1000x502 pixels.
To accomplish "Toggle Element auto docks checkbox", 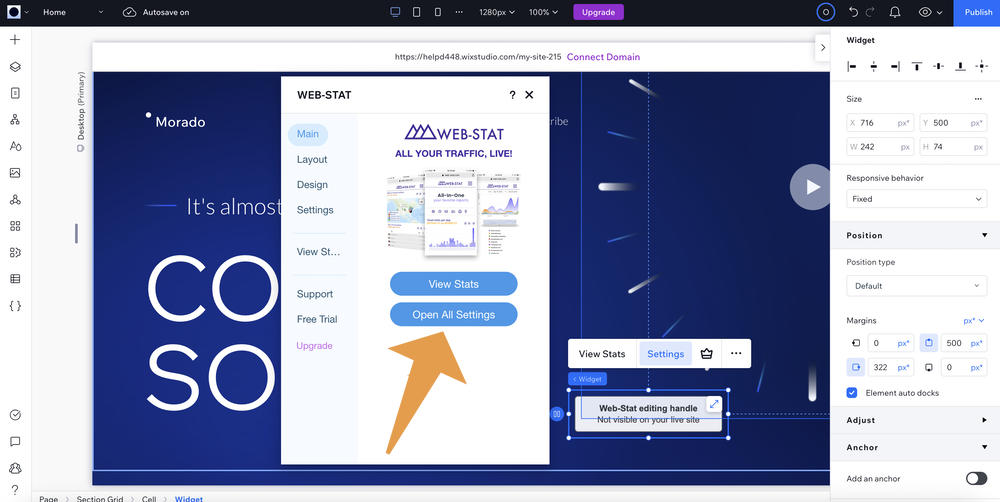I will (851, 393).
